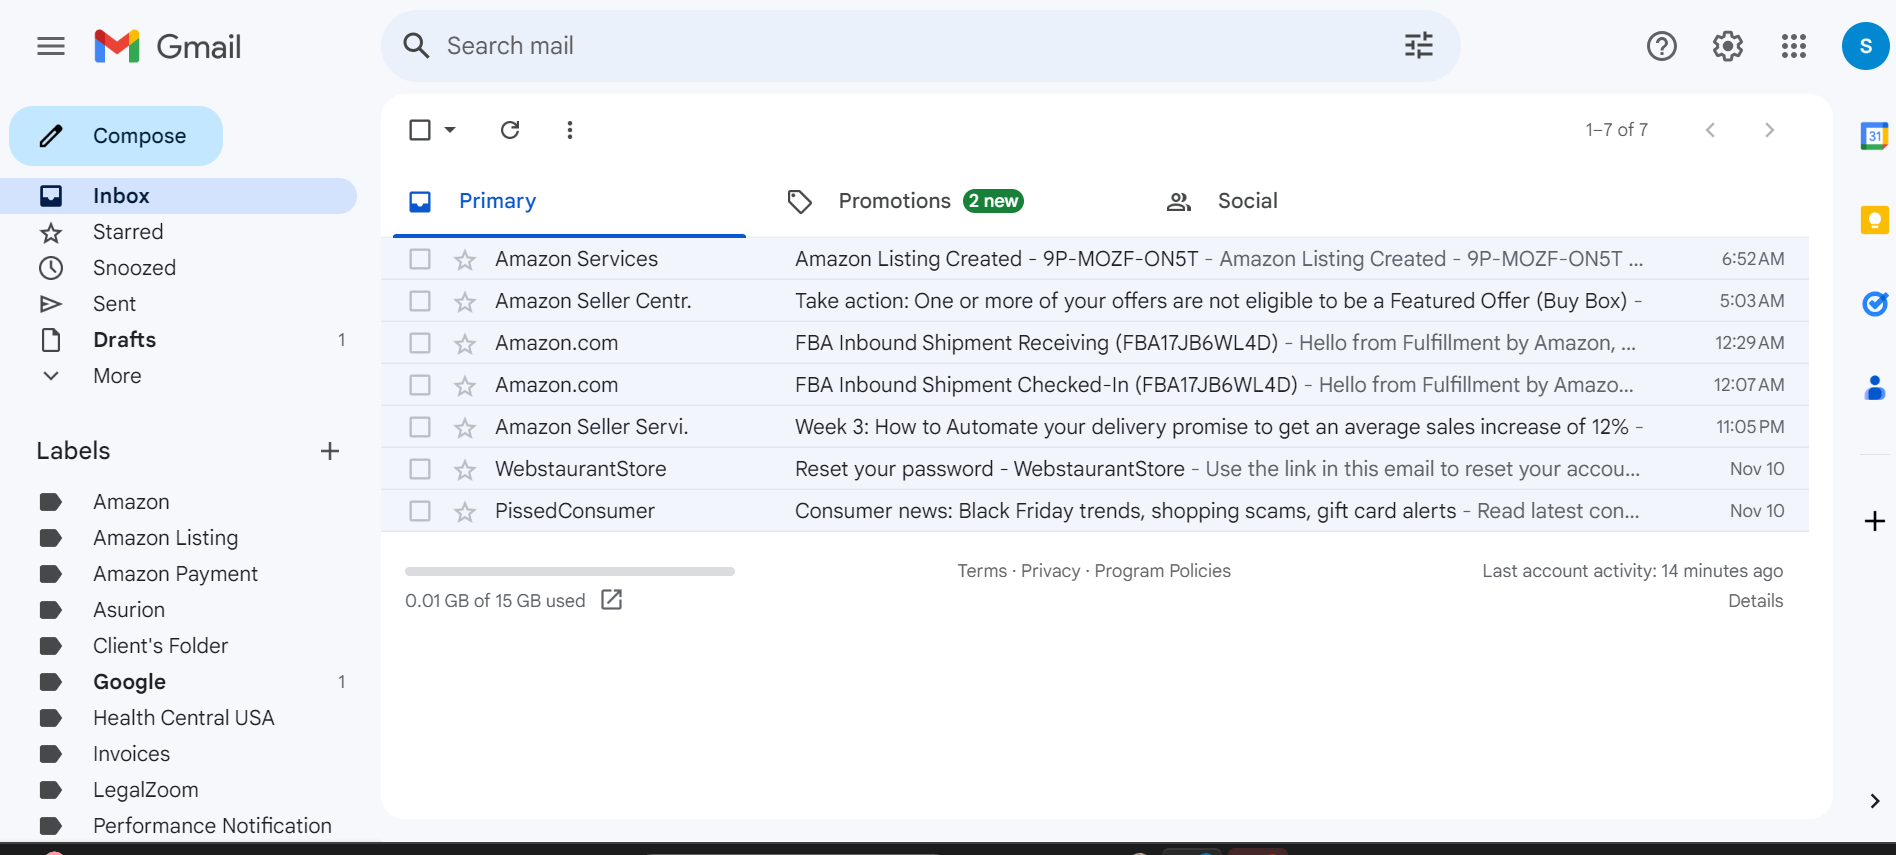Click the Search mail field
Screen dimensions: 1896x855
coord(920,46)
